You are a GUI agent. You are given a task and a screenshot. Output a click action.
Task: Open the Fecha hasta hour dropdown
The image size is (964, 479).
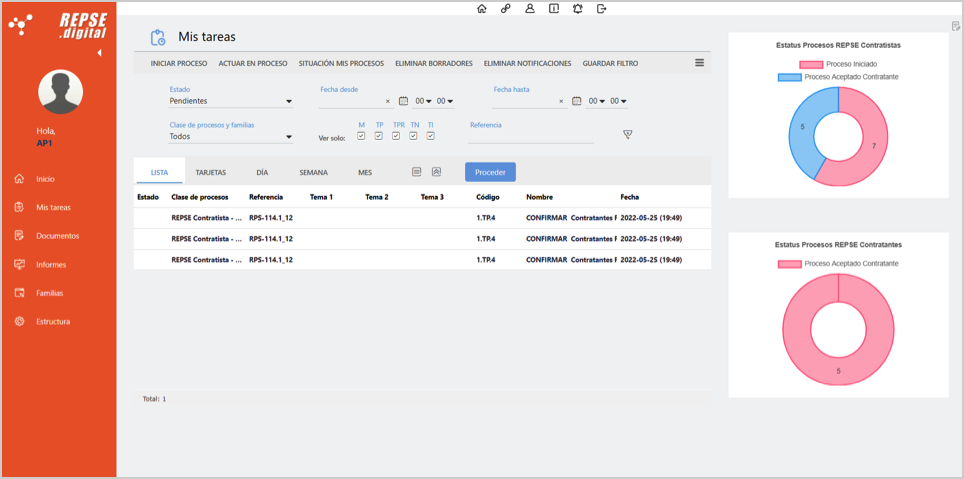click(x=597, y=101)
